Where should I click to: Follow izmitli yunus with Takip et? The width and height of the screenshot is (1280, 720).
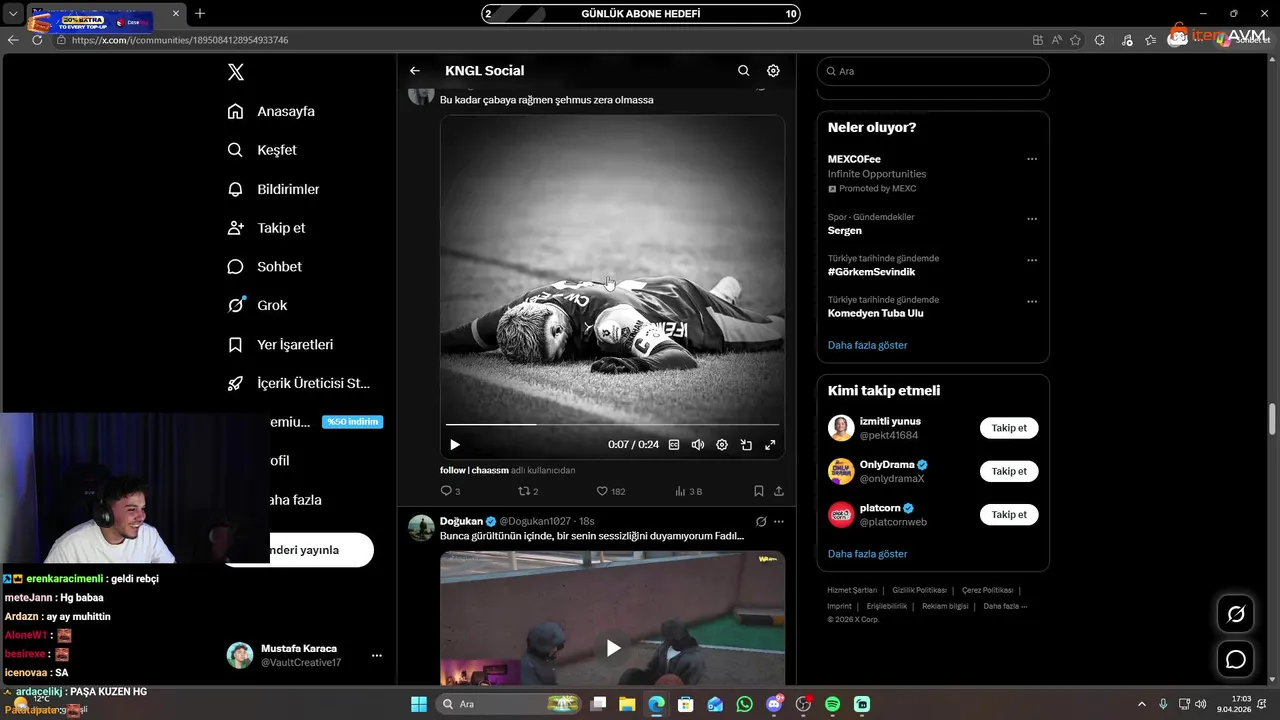1009,428
